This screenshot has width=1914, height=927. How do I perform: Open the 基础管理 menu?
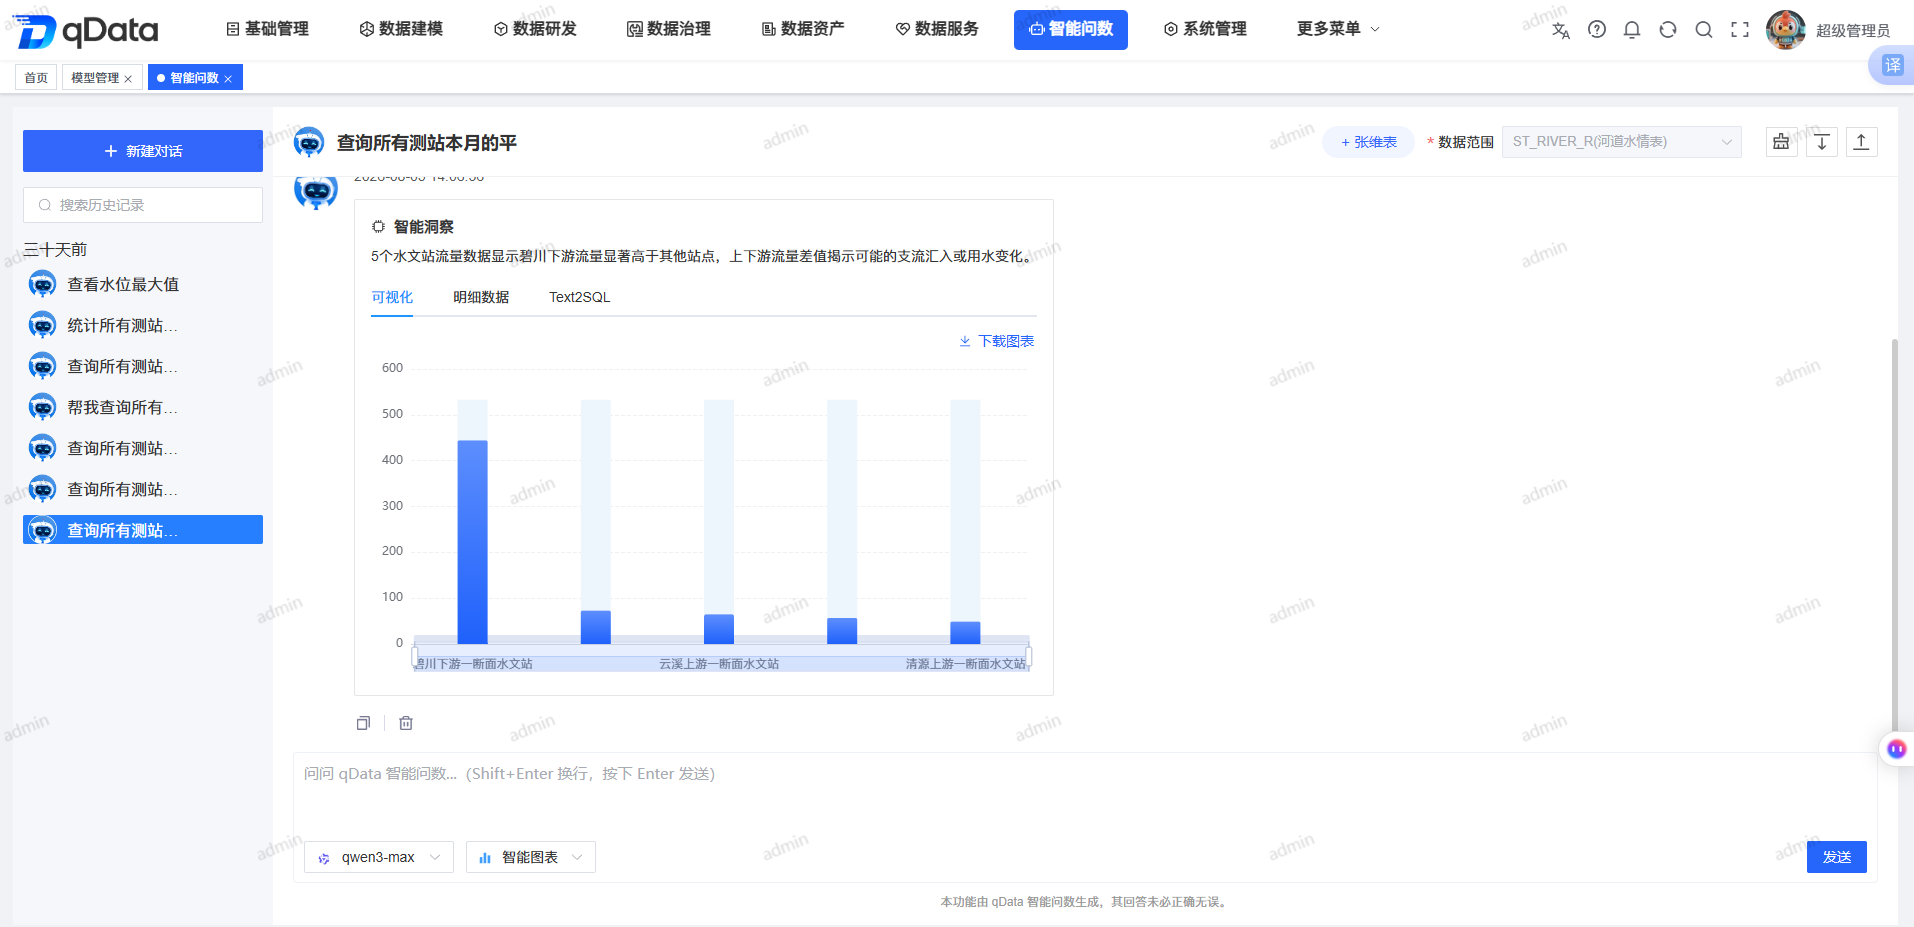(267, 29)
